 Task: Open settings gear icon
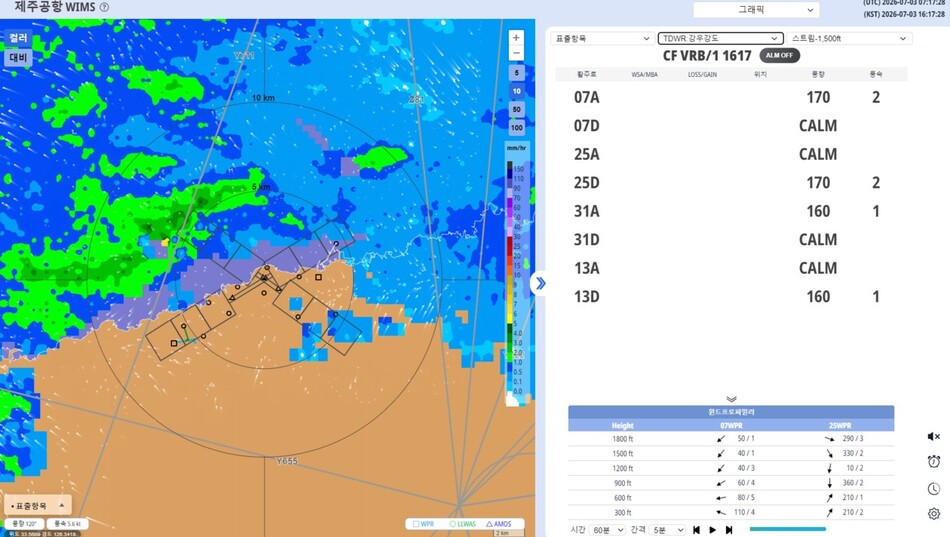tap(934, 514)
